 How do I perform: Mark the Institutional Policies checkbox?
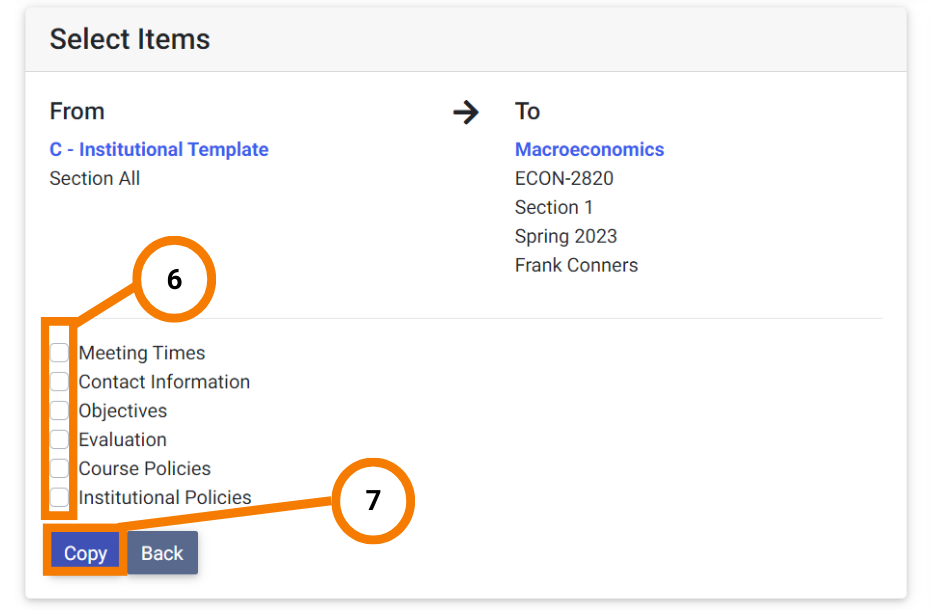(59, 497)
